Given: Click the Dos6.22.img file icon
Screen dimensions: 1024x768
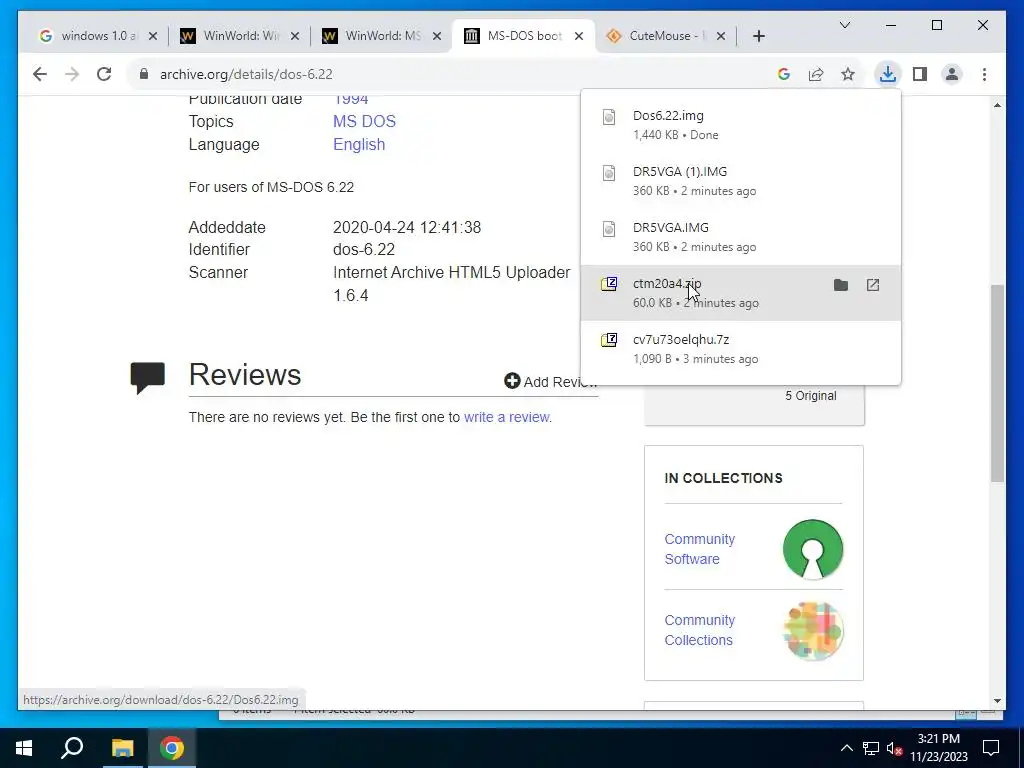Looking at the screenshot, I should [x=609, y=117].
